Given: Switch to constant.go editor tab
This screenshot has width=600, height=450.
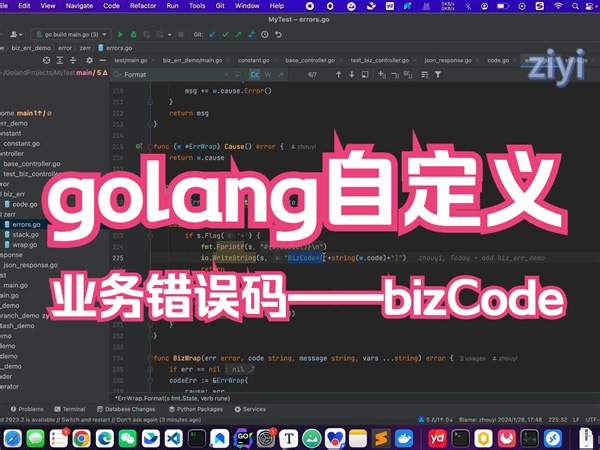Looking at the screenshot, I should coord(253,60).
